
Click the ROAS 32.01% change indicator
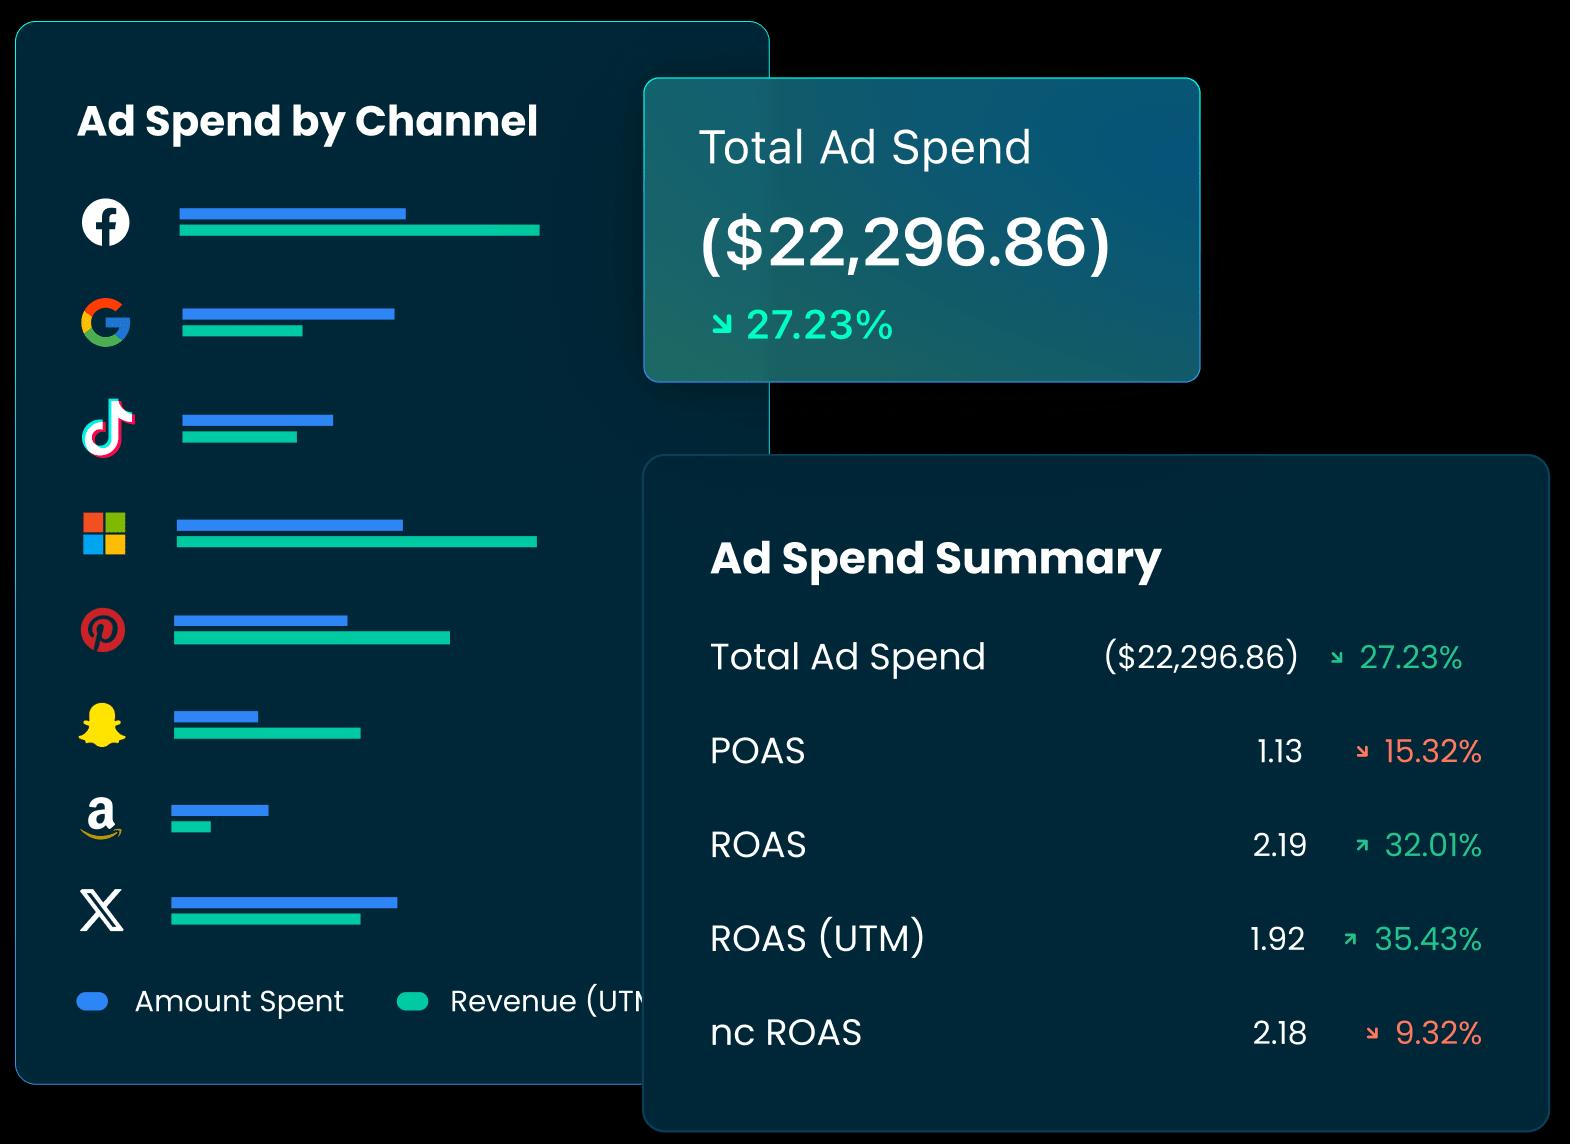(x=1420, y=845)
